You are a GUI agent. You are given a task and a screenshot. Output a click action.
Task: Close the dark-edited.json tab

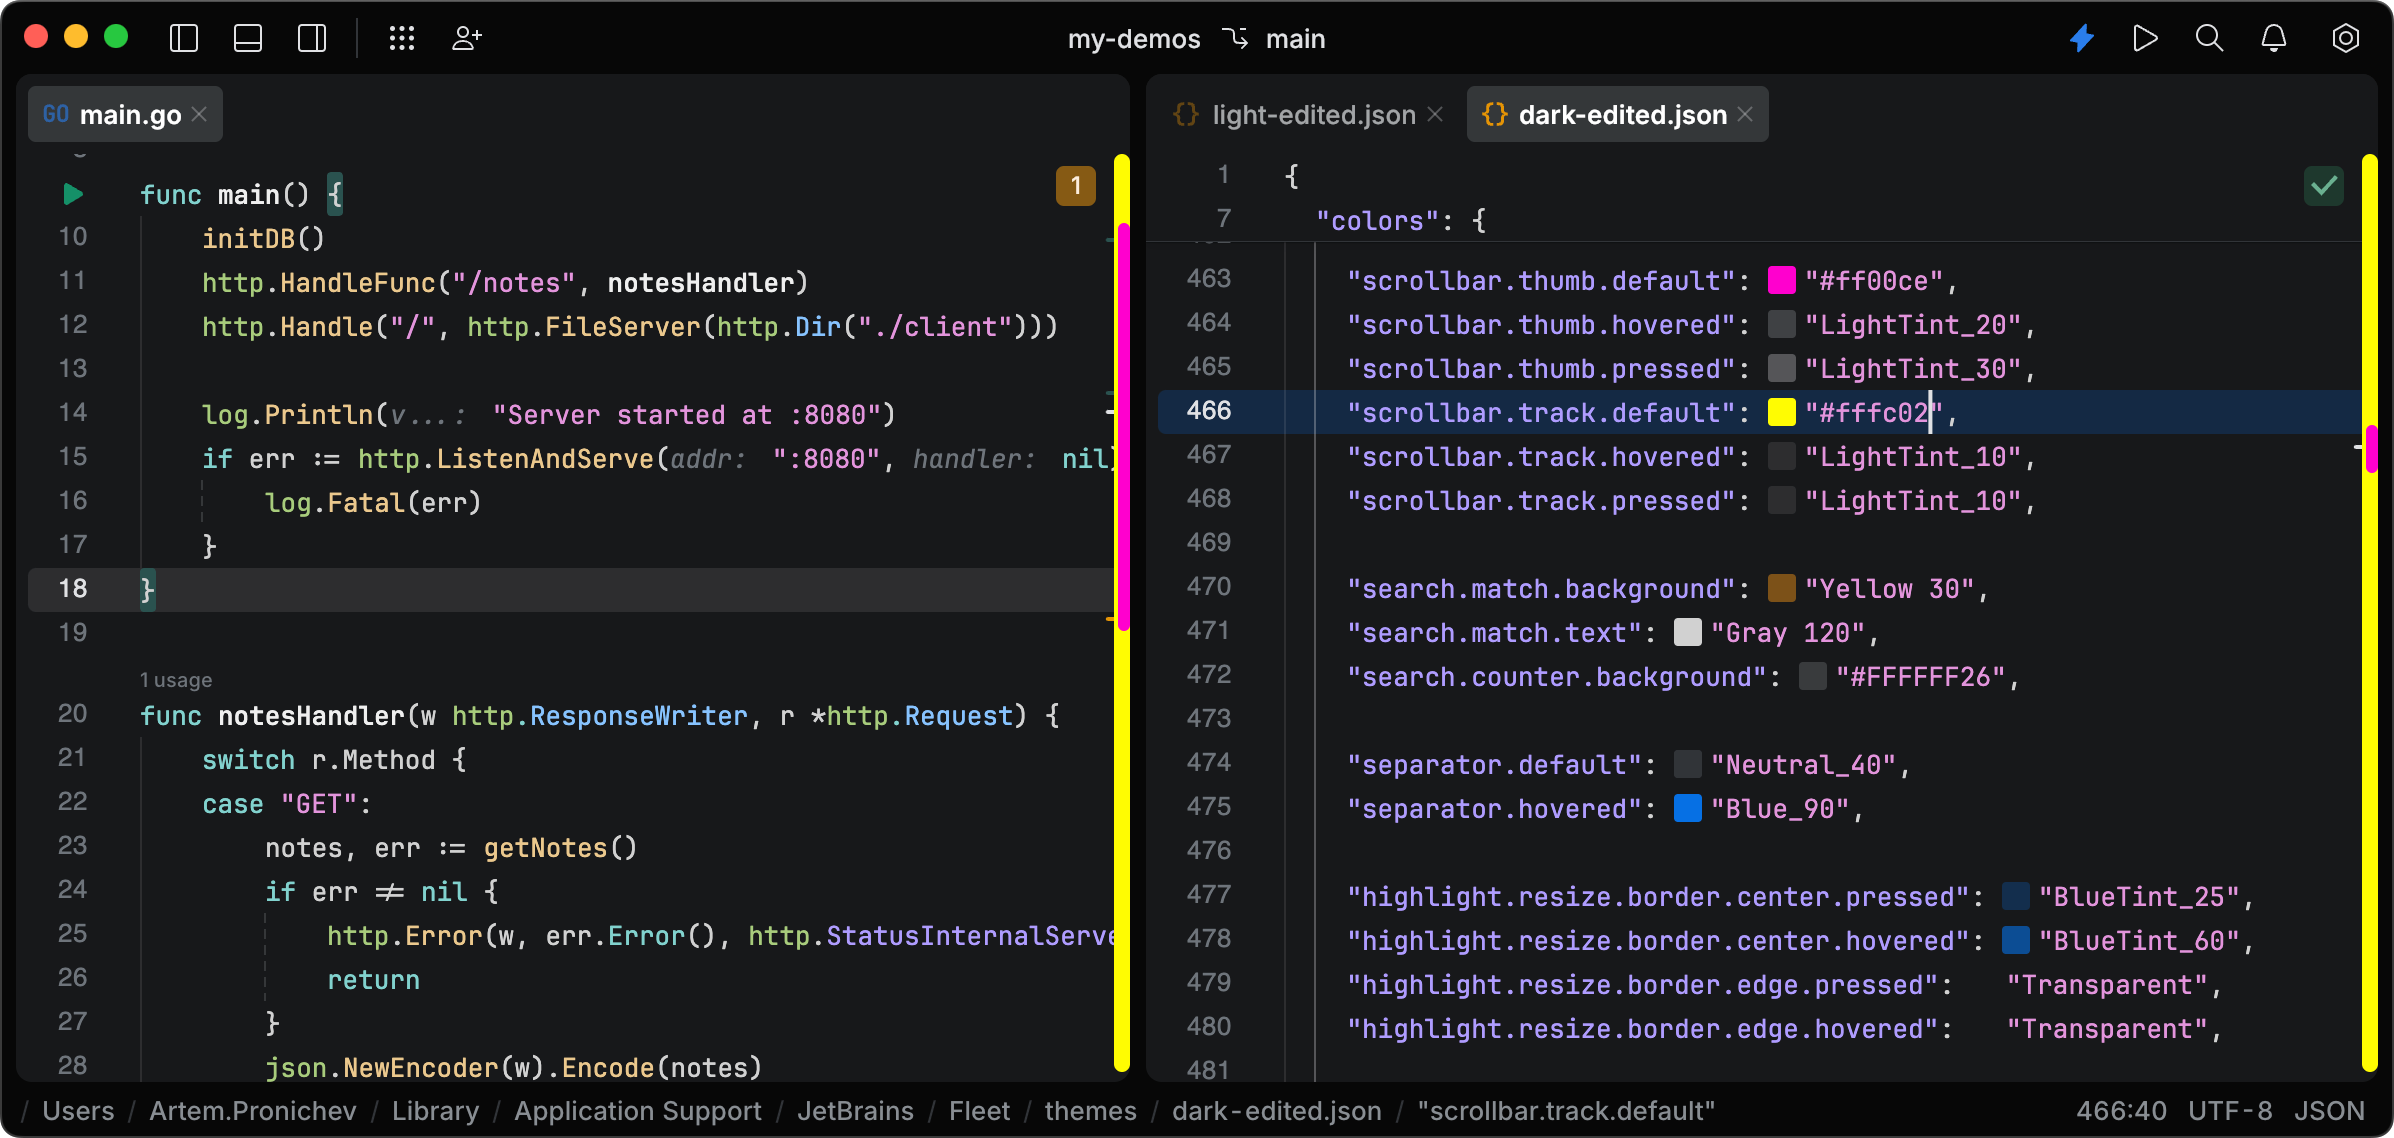pos(1745,114)
